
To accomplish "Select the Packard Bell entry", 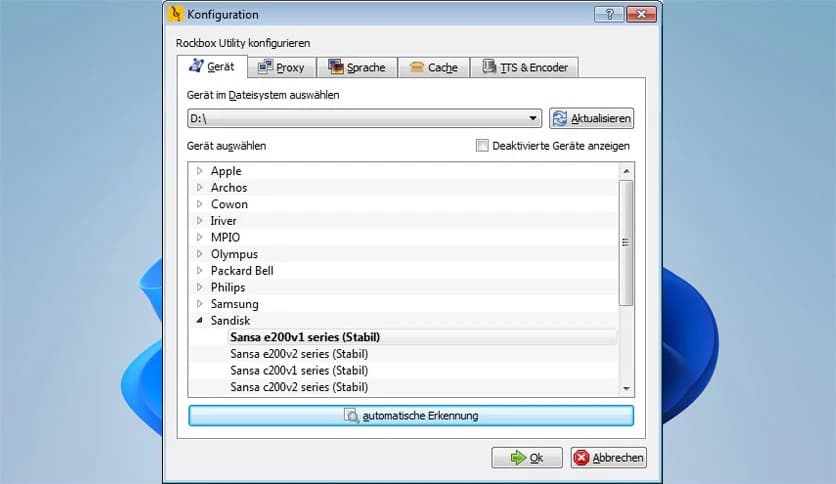I will click(x=242, y=270).
